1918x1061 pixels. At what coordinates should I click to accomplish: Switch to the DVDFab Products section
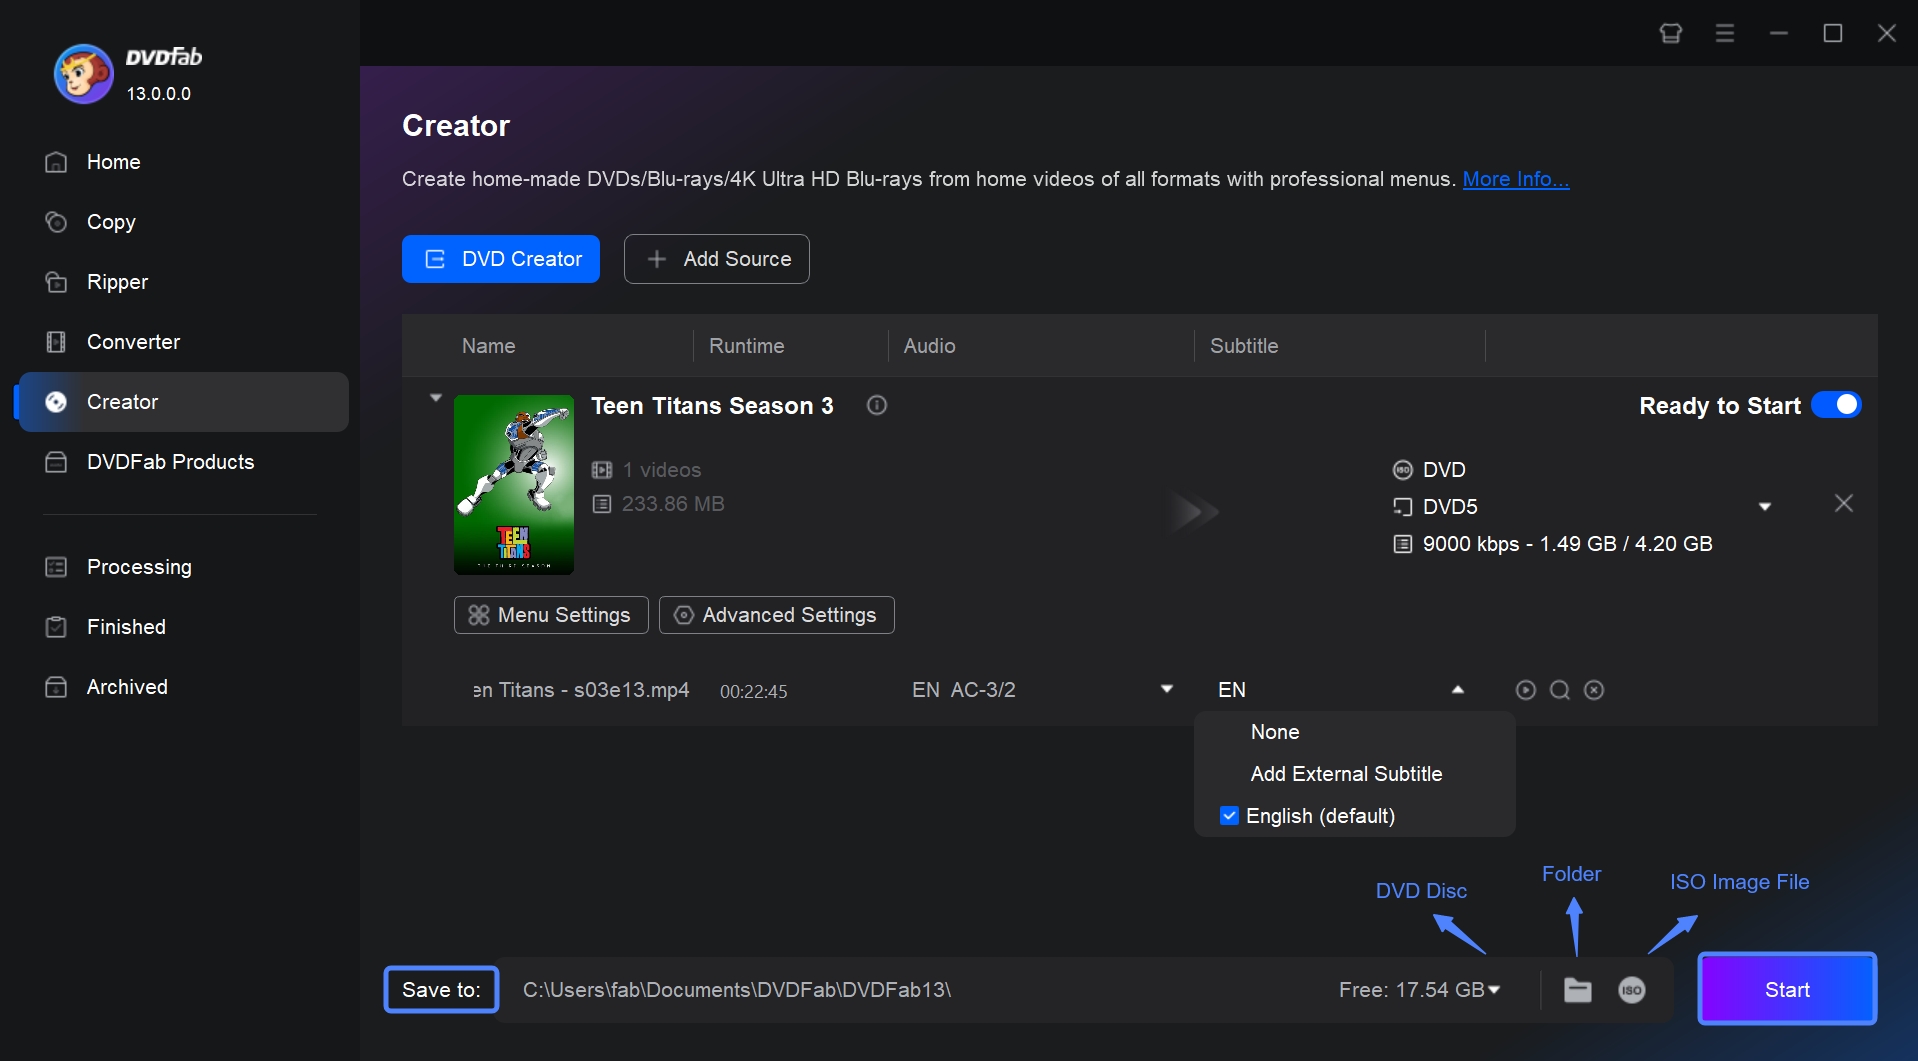(x=170, y=462)
